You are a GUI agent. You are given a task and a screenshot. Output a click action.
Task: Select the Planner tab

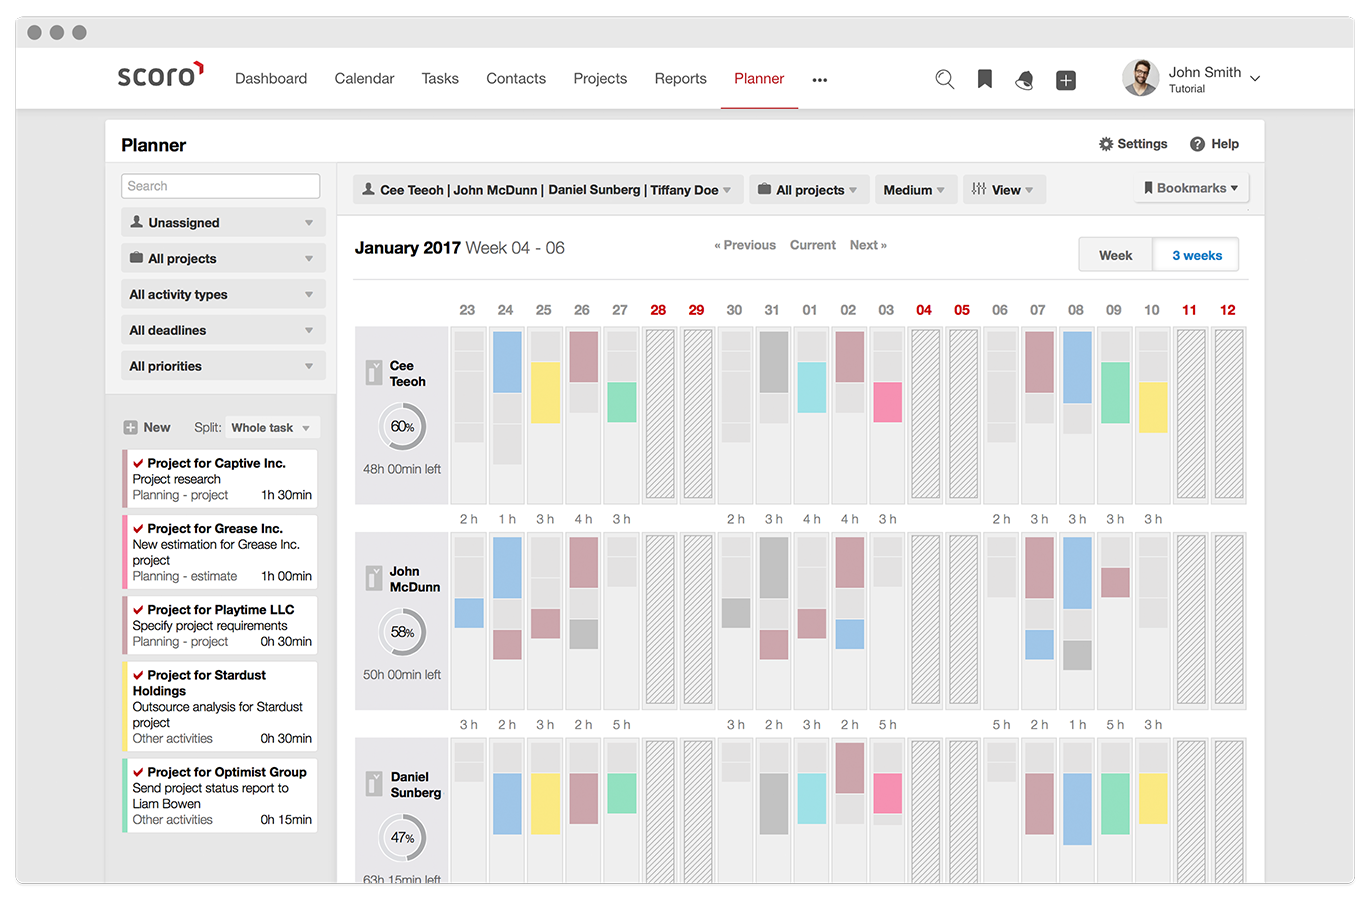pos(759,78)
